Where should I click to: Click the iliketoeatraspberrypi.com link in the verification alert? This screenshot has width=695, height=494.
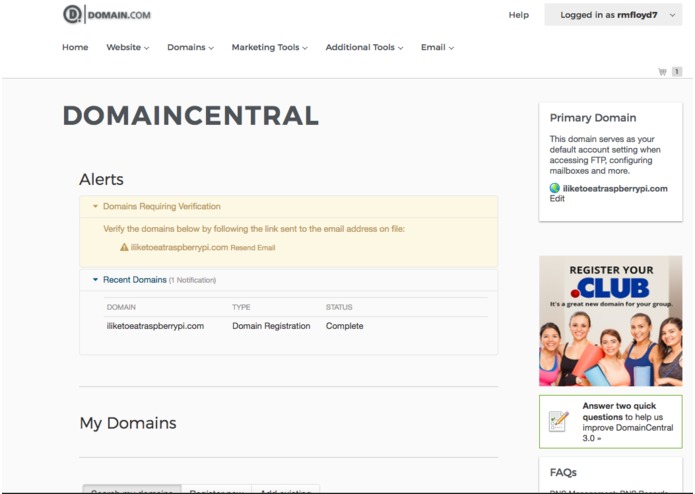(180, 247)
